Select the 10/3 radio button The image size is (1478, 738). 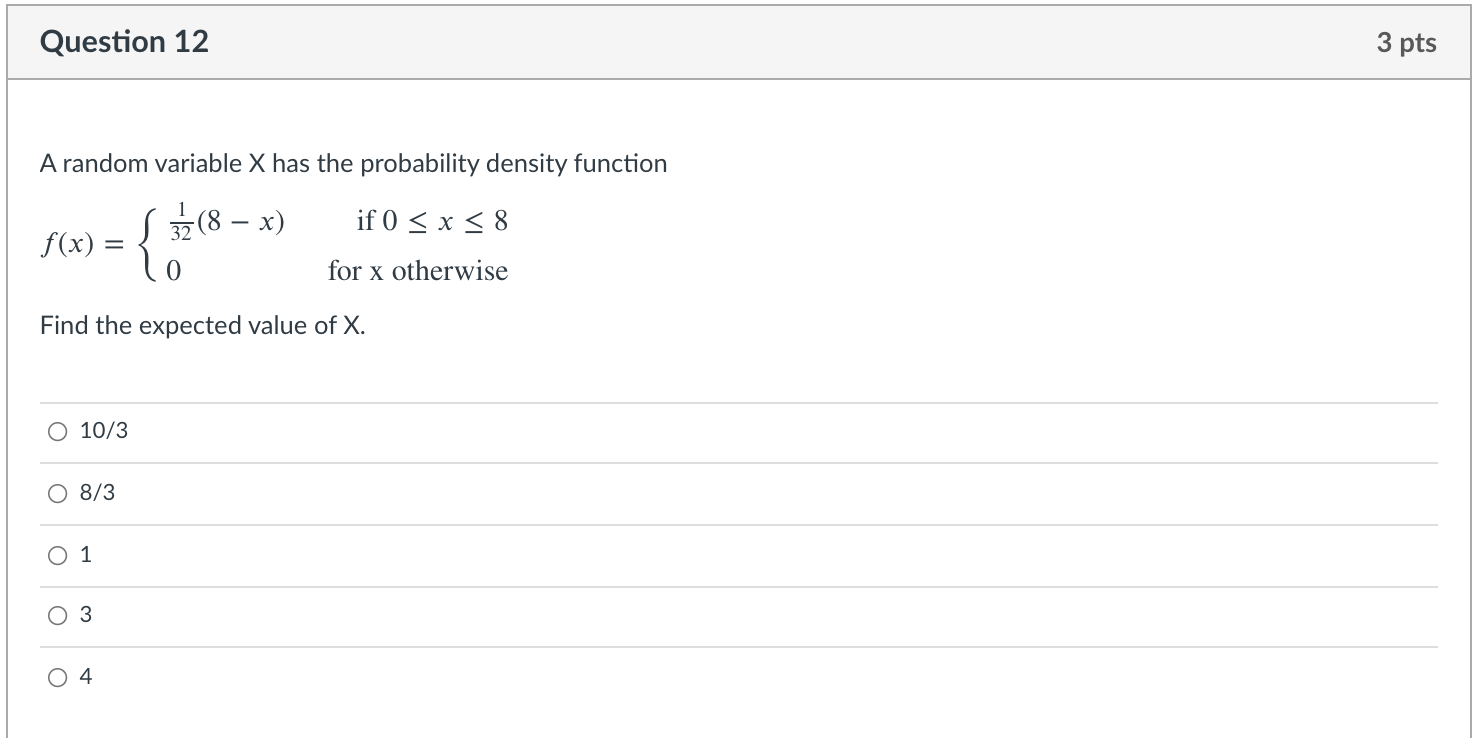coord(57,432)
